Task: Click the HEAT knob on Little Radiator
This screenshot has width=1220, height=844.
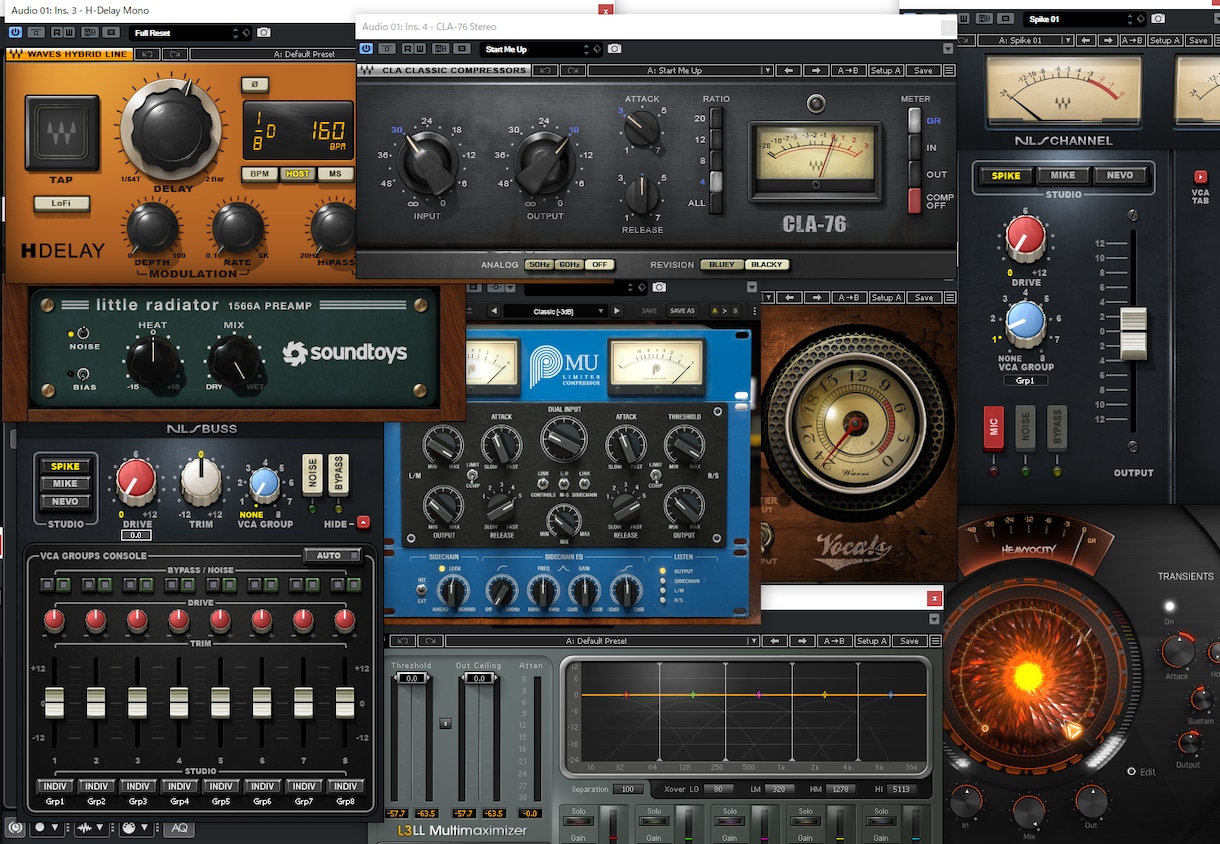Action: point(153,363)
